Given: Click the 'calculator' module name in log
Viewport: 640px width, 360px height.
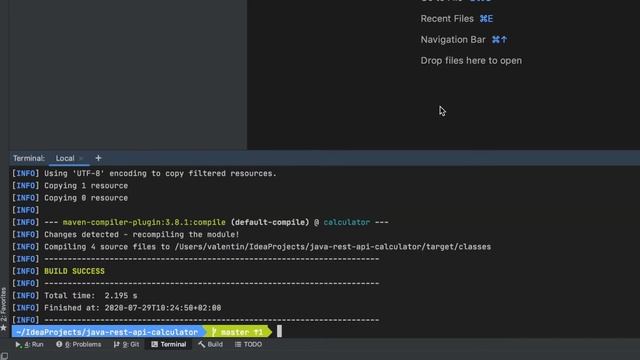Looking at the screenshot, I should [347, 222].
